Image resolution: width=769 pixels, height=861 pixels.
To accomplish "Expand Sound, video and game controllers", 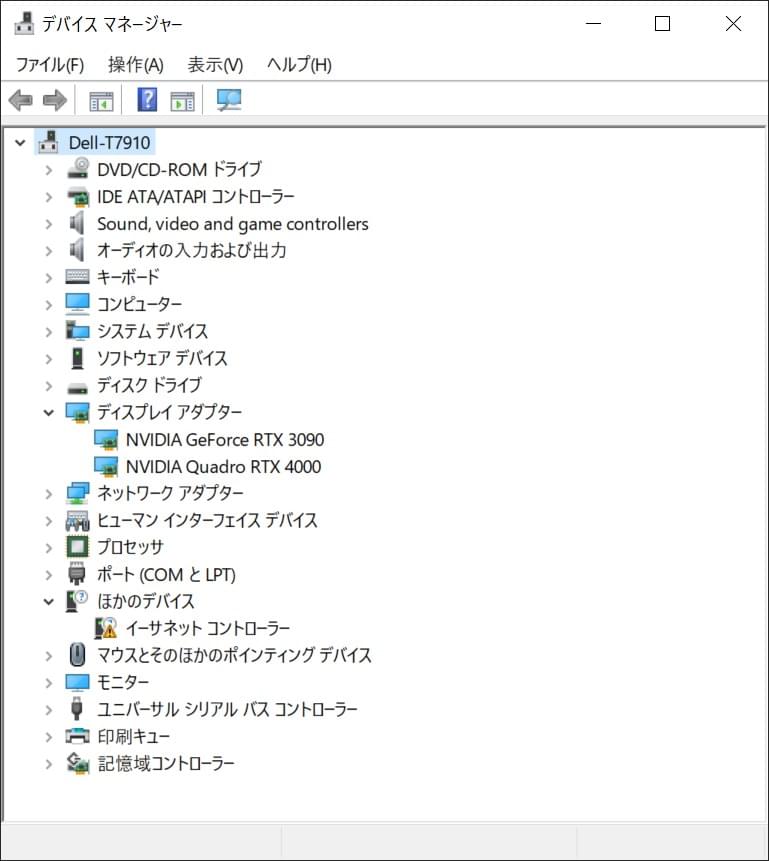I will click(x=49, y=223).
